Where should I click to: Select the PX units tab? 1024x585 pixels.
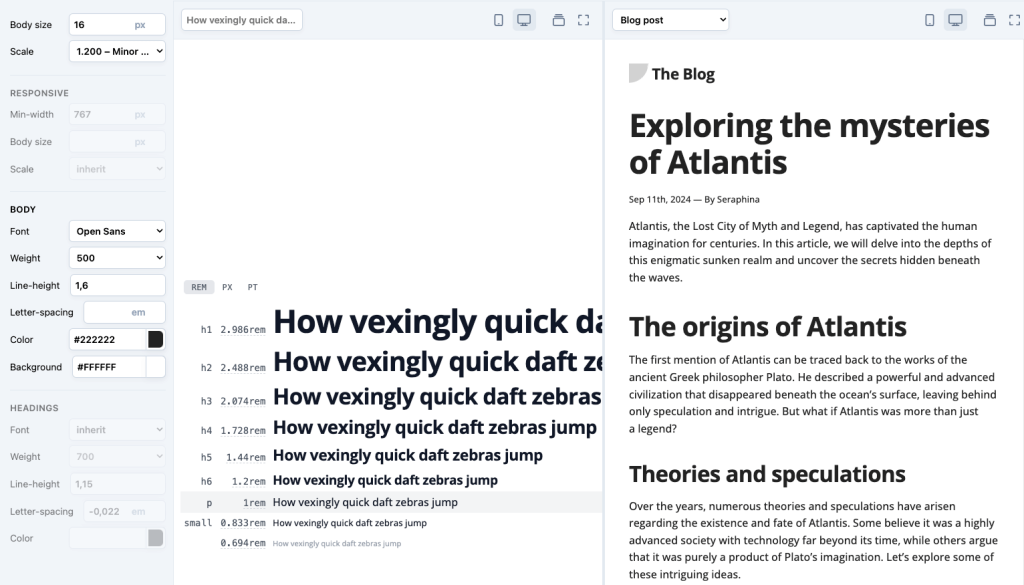point(227,287)
